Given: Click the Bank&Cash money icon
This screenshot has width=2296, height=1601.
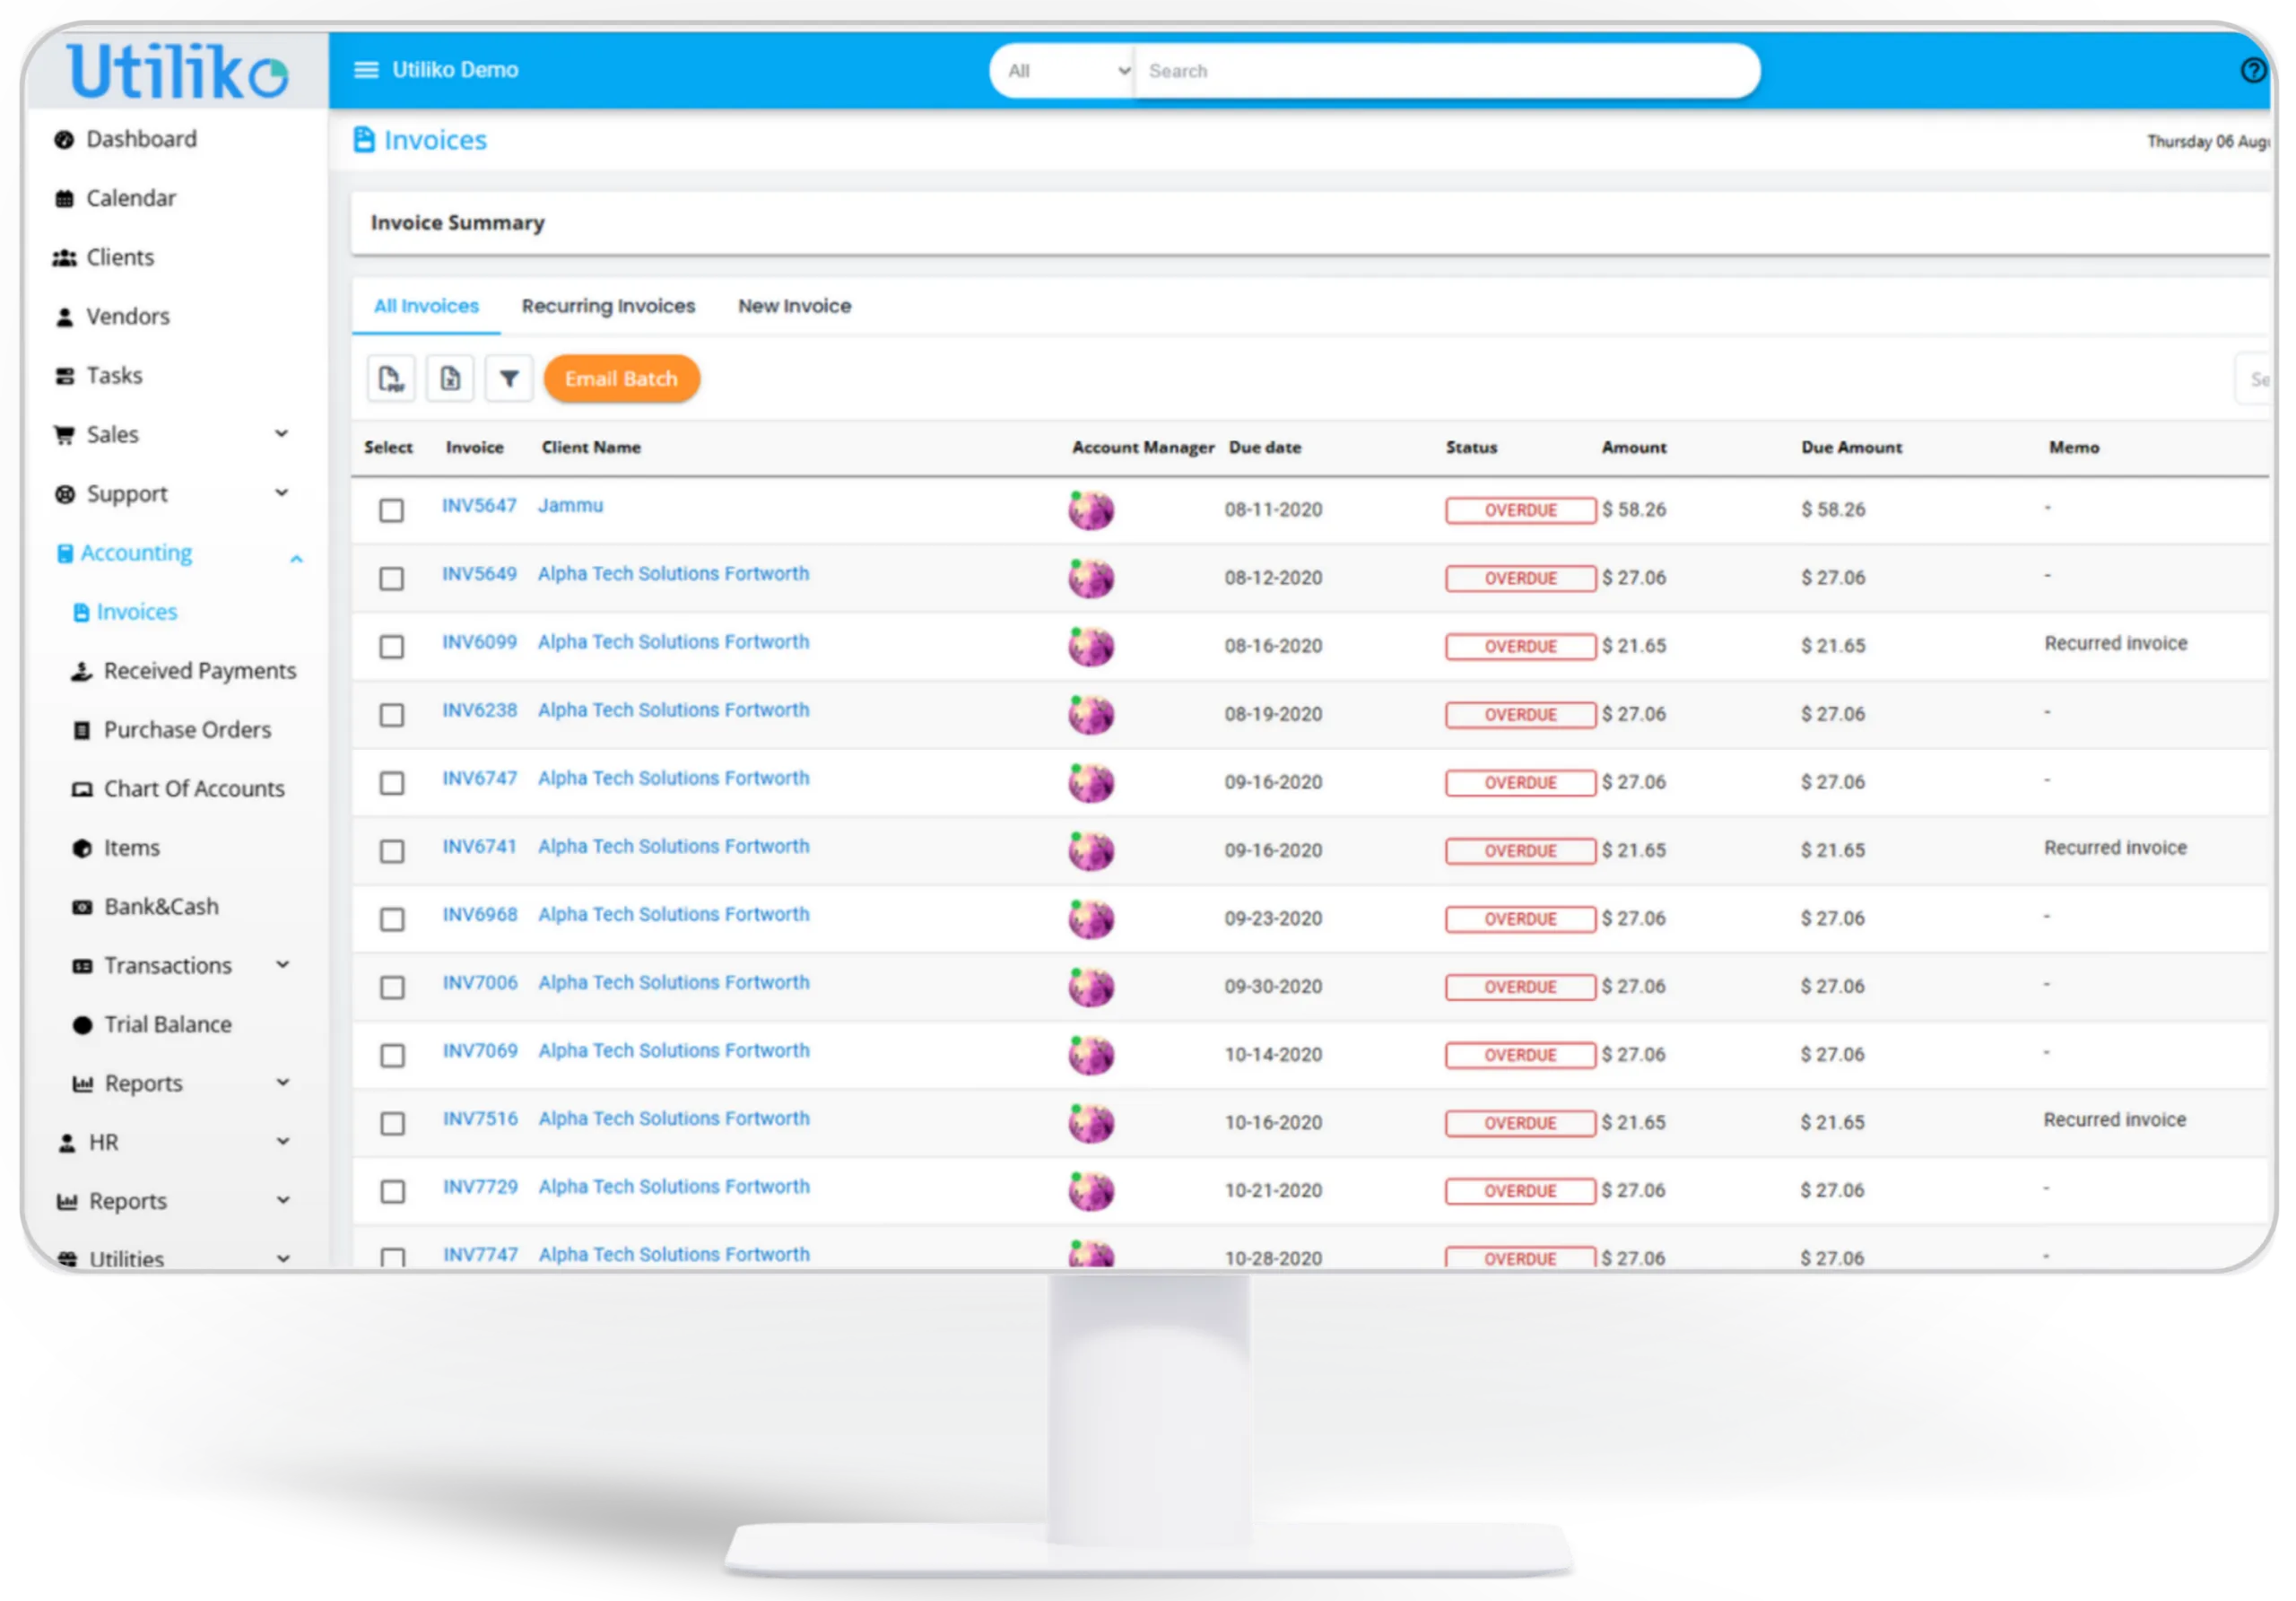Looking at the screenshot, I should [82, 907].
